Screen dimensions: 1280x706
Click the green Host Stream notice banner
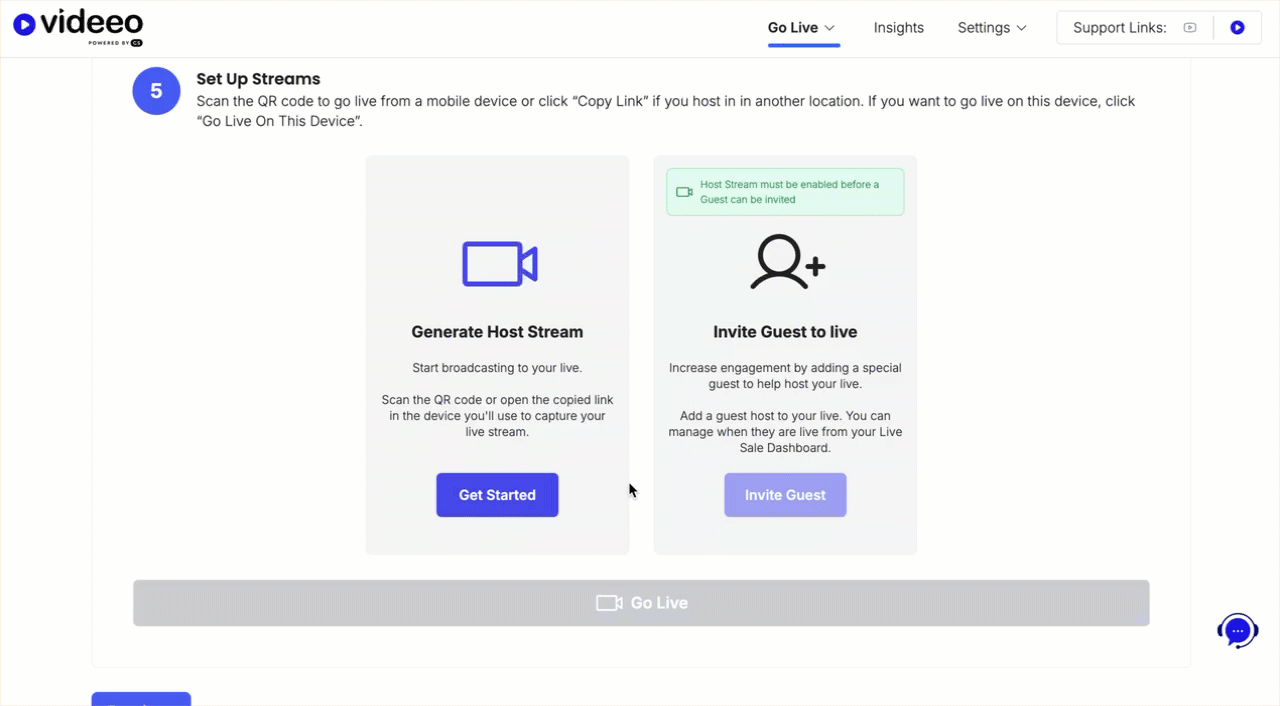click(786, 192)
